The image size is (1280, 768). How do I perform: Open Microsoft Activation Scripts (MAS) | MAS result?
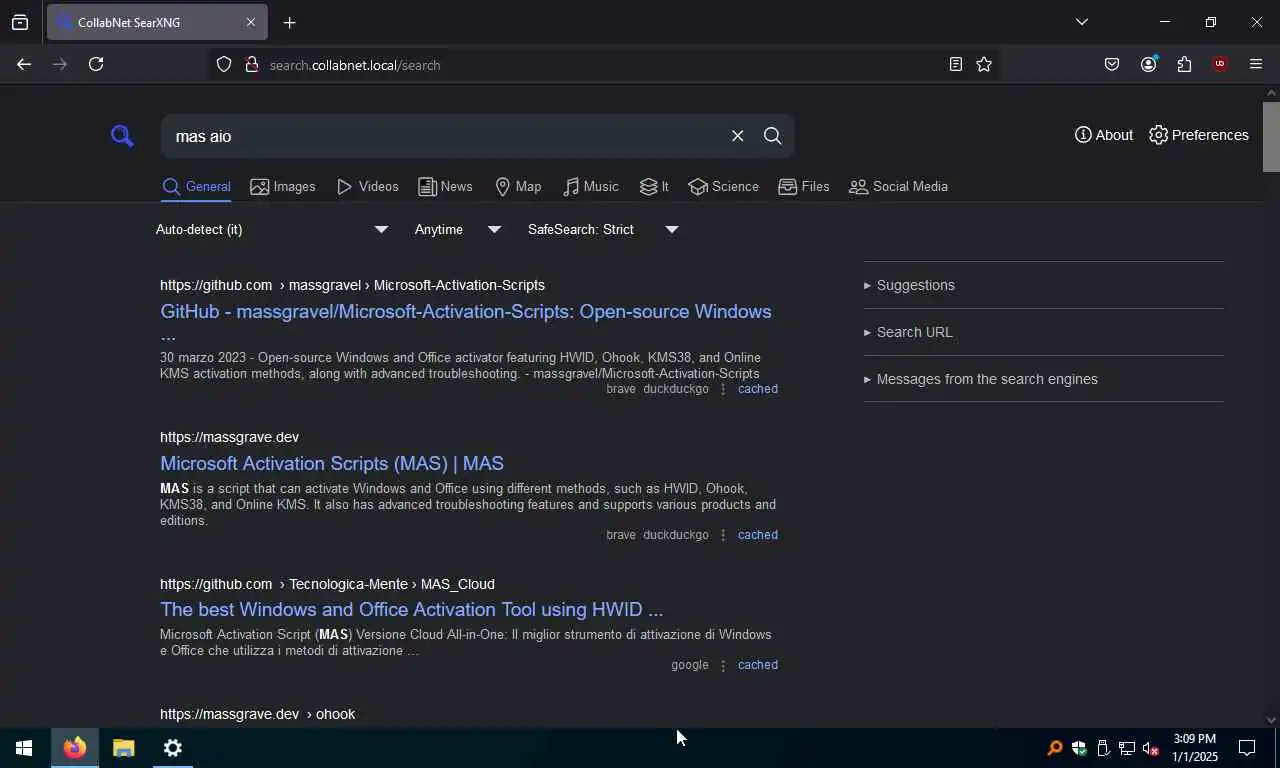pos(332,463)
